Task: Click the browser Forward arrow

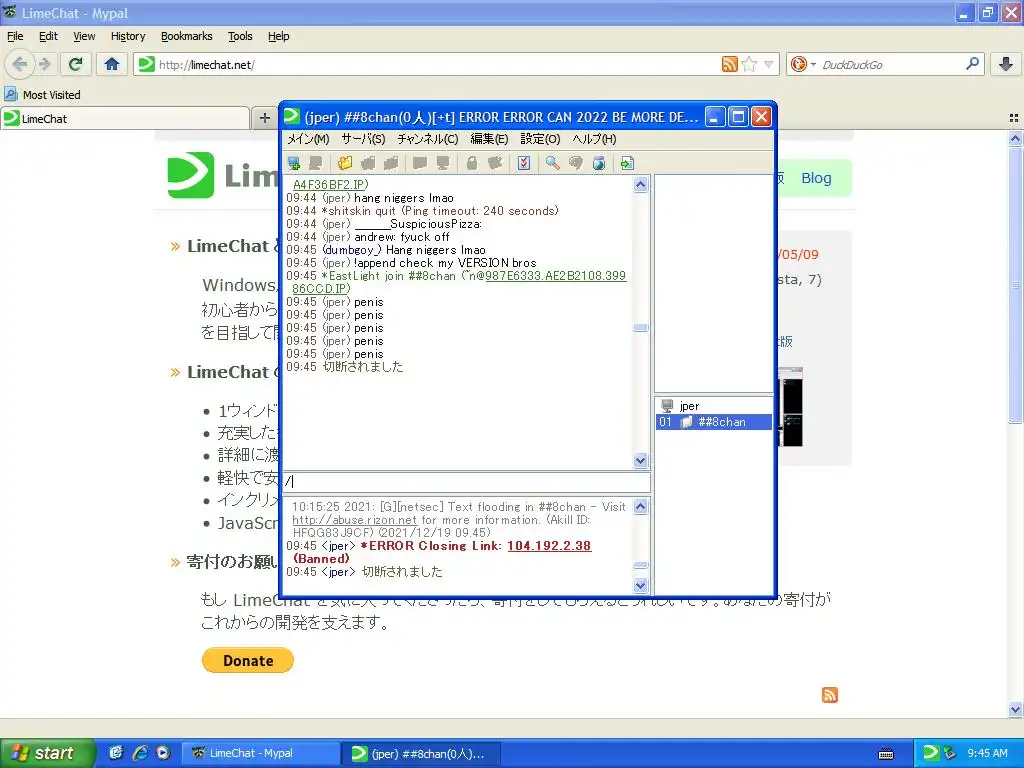Action: tap(44, 64)
